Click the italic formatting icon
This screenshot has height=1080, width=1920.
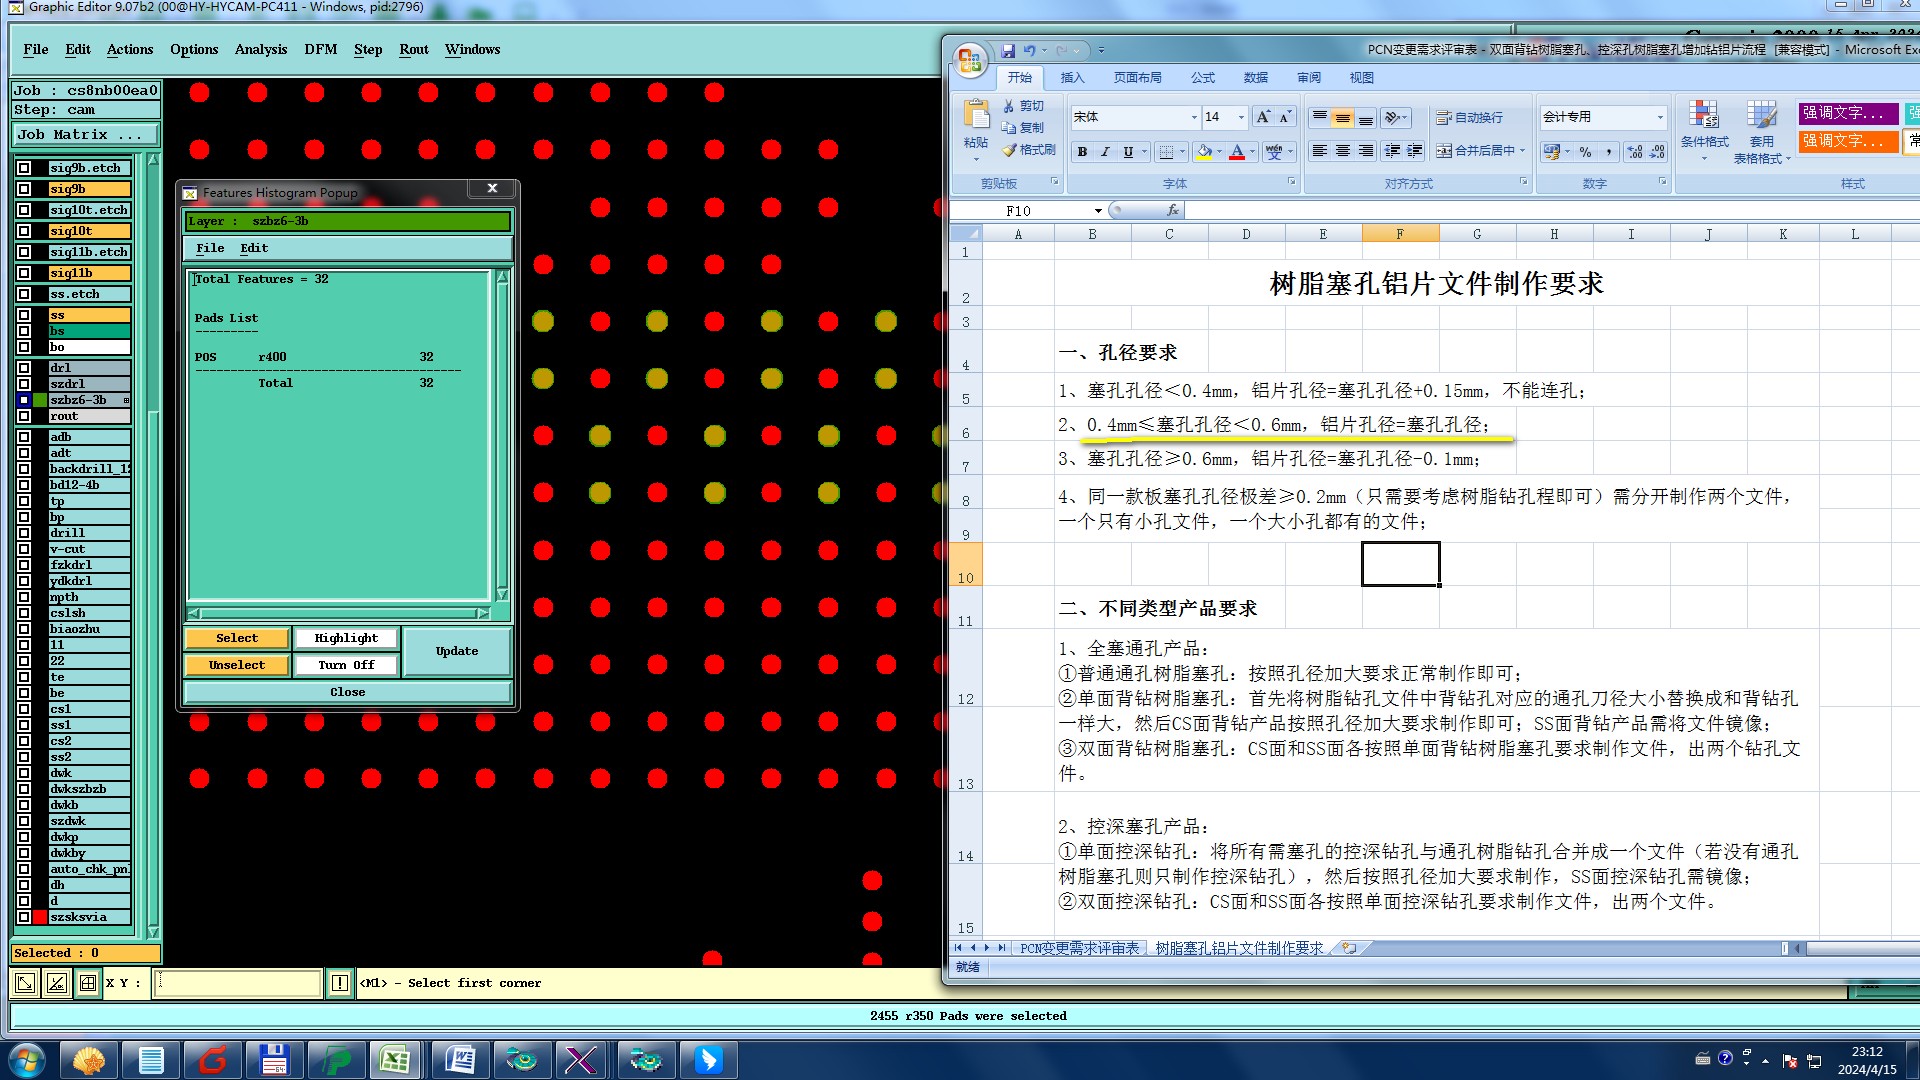(1105, 152)
